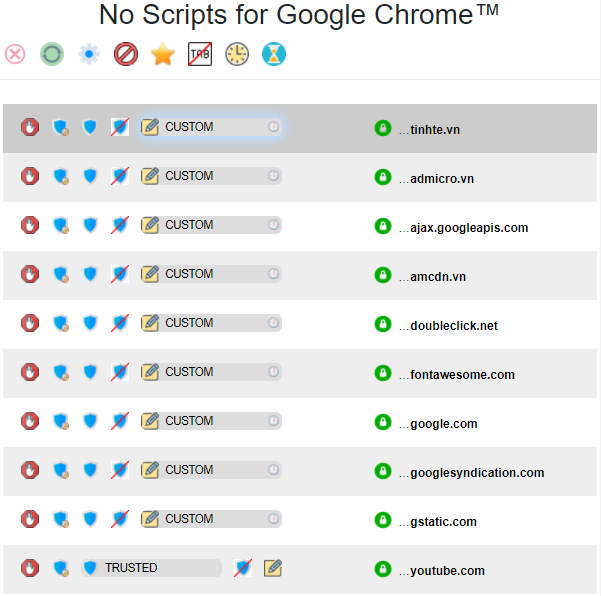The width and height of the screenshot is (601, 596).
Task: Toggle temporary clock on fontawesome.com Custom preset
Action: [273, 372]
